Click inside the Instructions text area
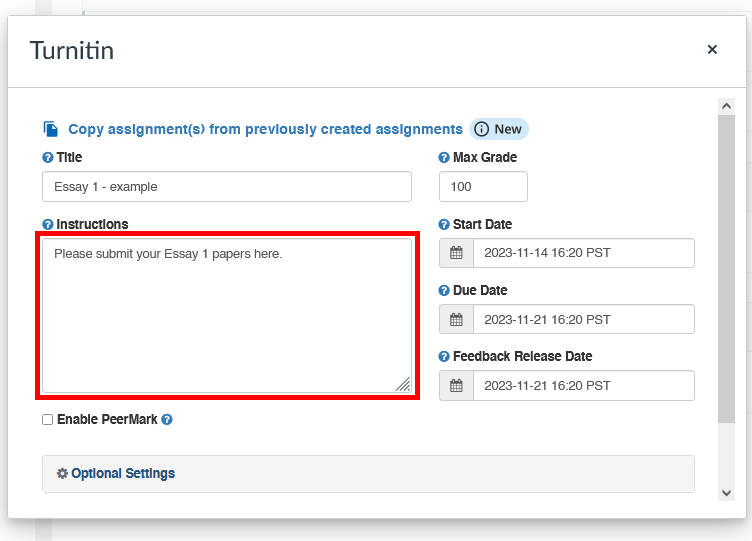The width and height of the screenshot is (752, 541). [227, 316]
